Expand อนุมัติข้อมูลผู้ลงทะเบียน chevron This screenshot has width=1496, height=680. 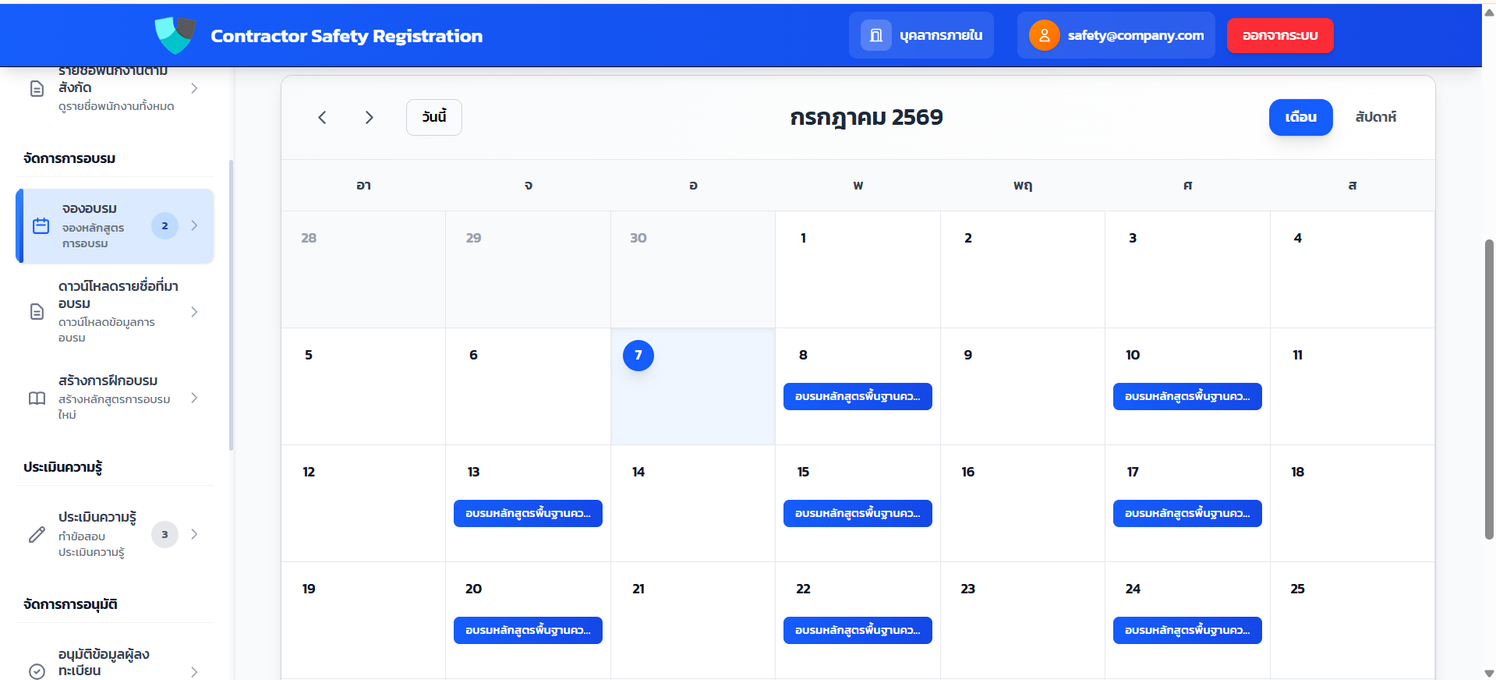pyautogui.click(x=194, y=672)
